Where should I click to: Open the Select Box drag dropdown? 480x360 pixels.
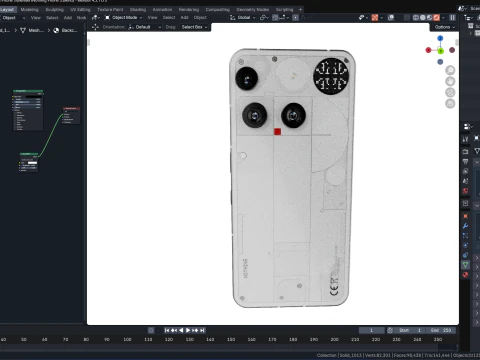pos(194,27)
